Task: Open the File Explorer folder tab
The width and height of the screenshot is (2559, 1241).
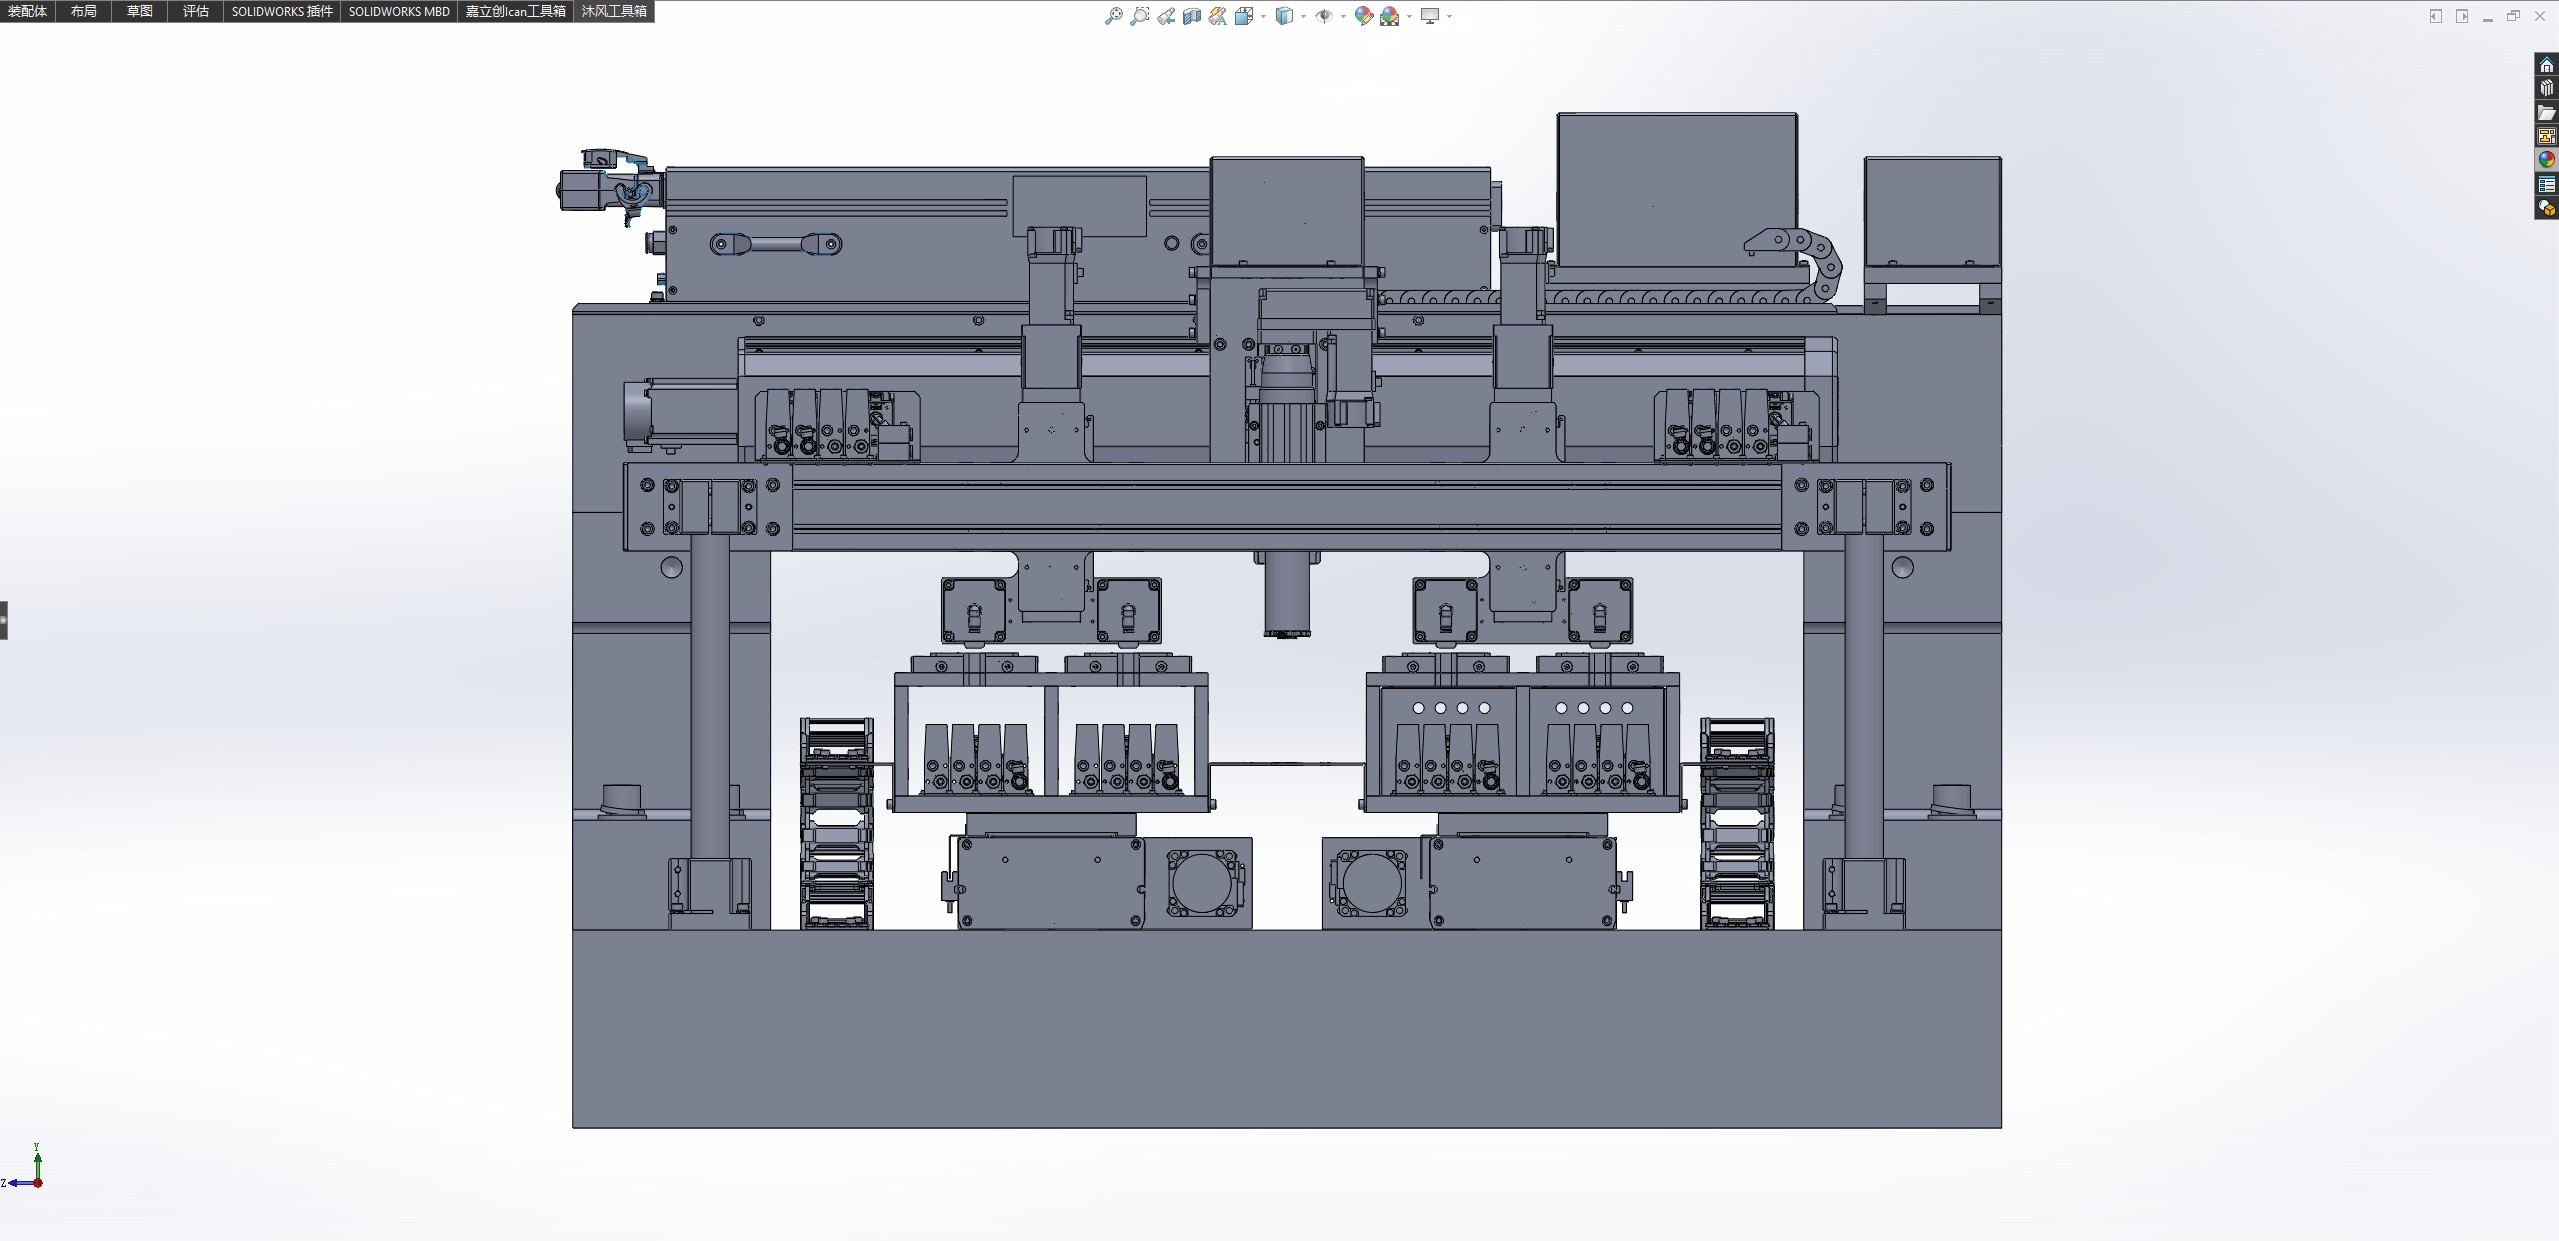Action: 2546,112
